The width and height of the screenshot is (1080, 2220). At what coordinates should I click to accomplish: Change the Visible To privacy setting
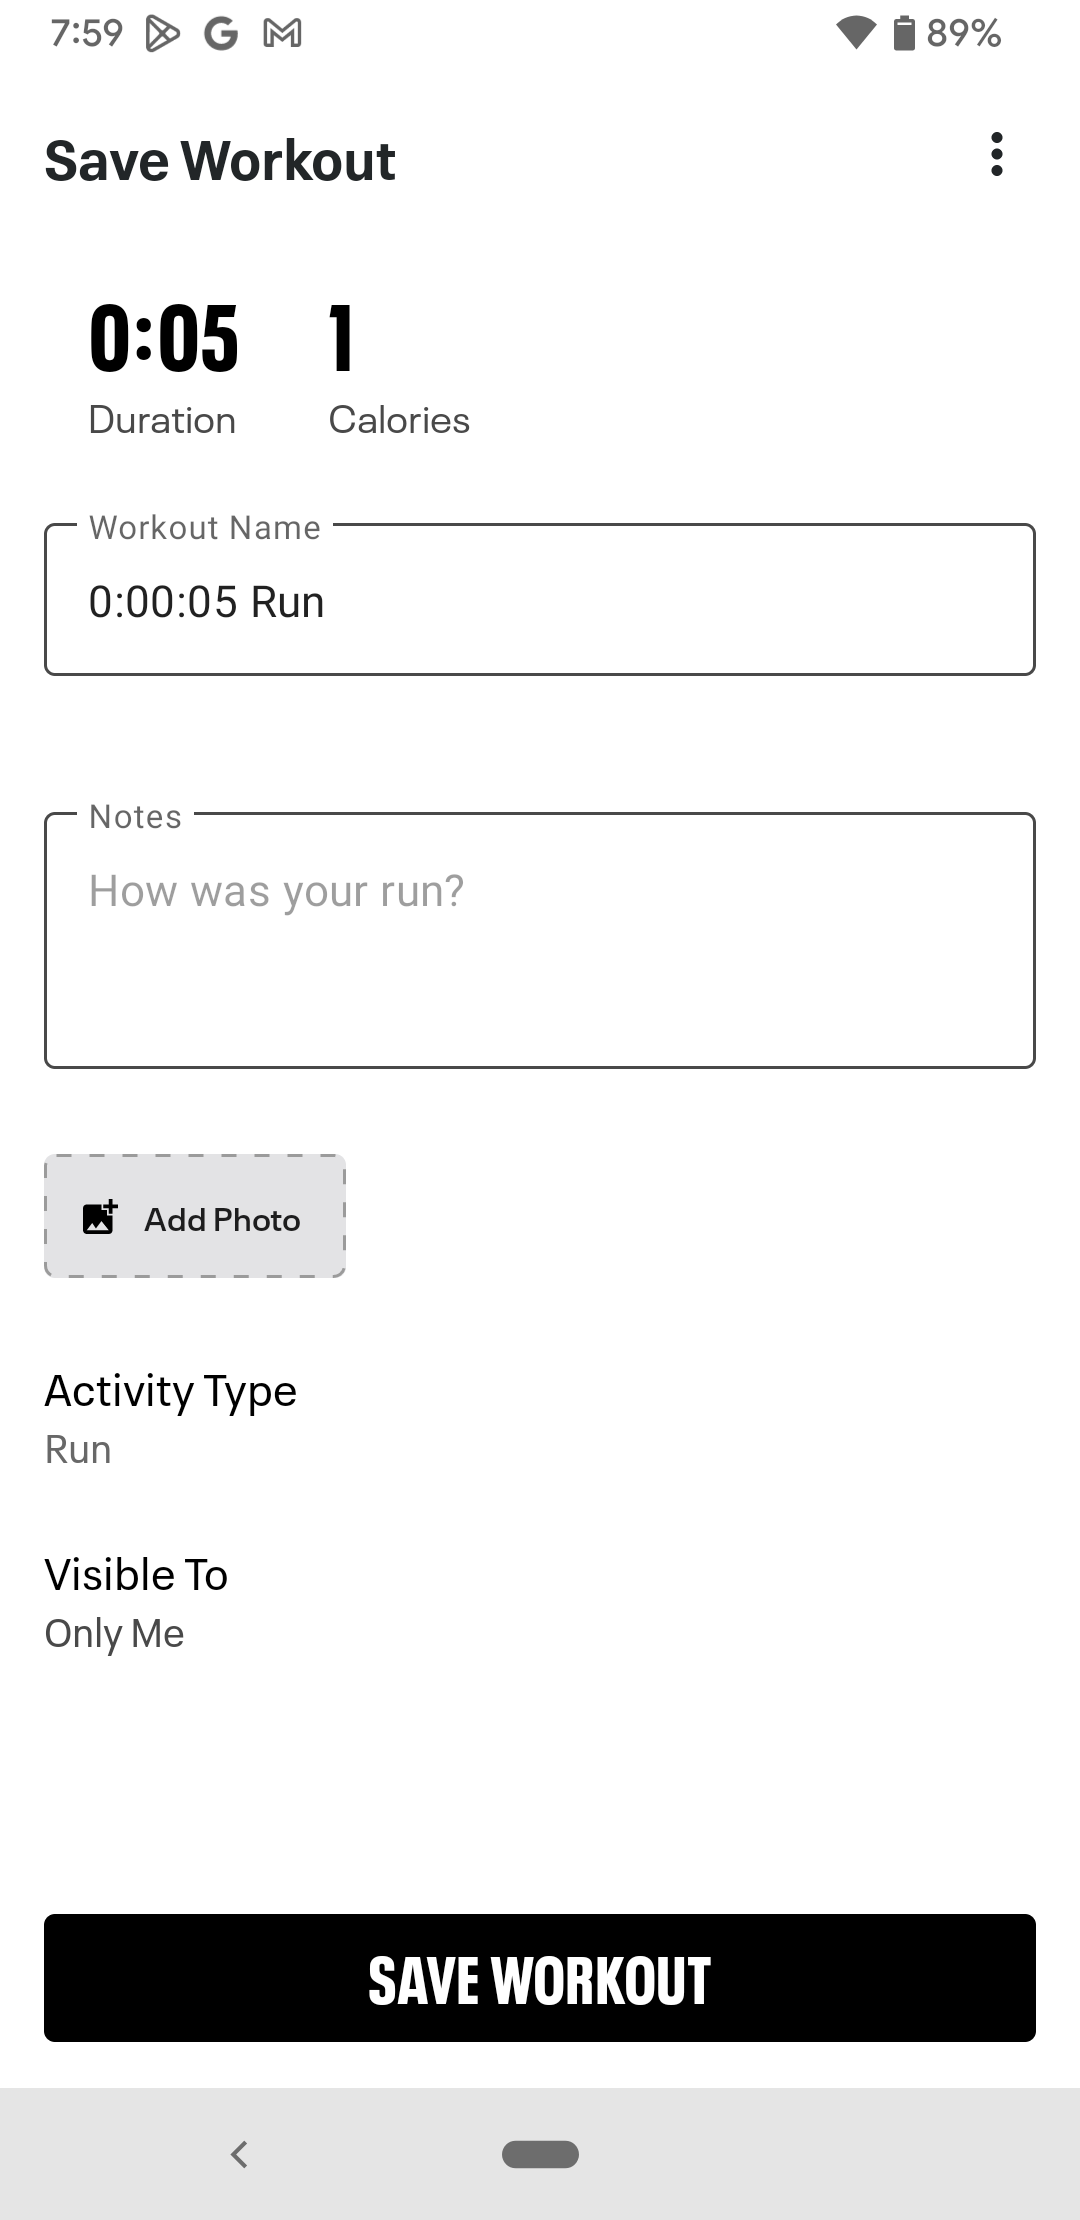[137, 1575]
